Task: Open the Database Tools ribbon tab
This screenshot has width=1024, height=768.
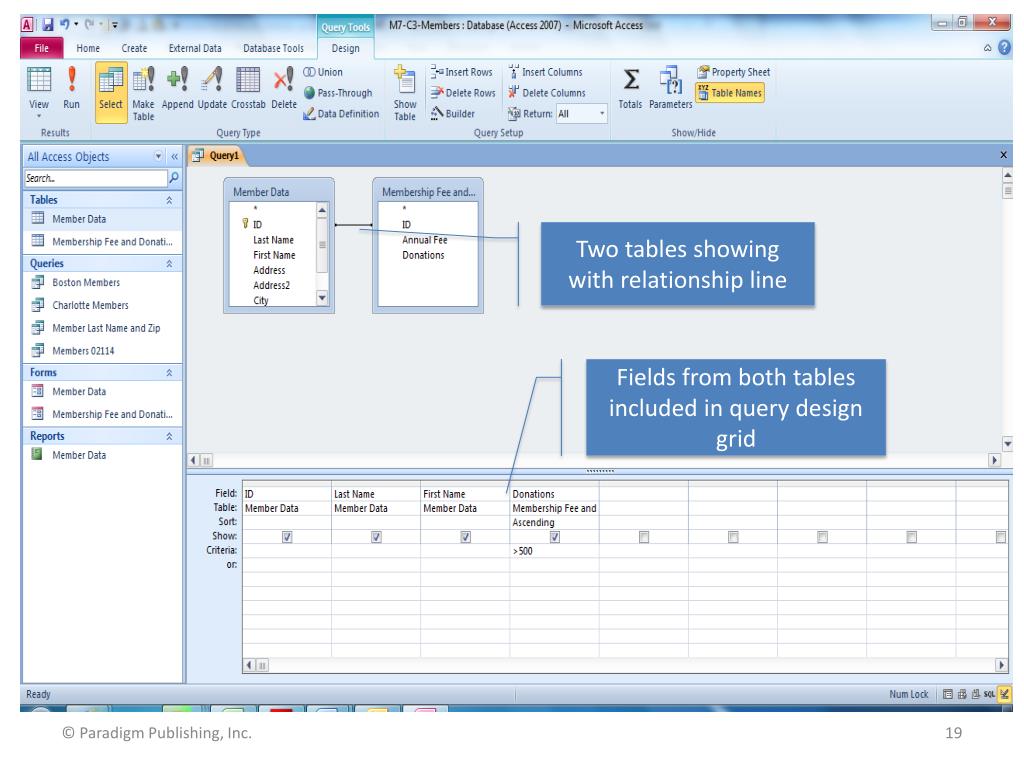Action: pos(273,48)
